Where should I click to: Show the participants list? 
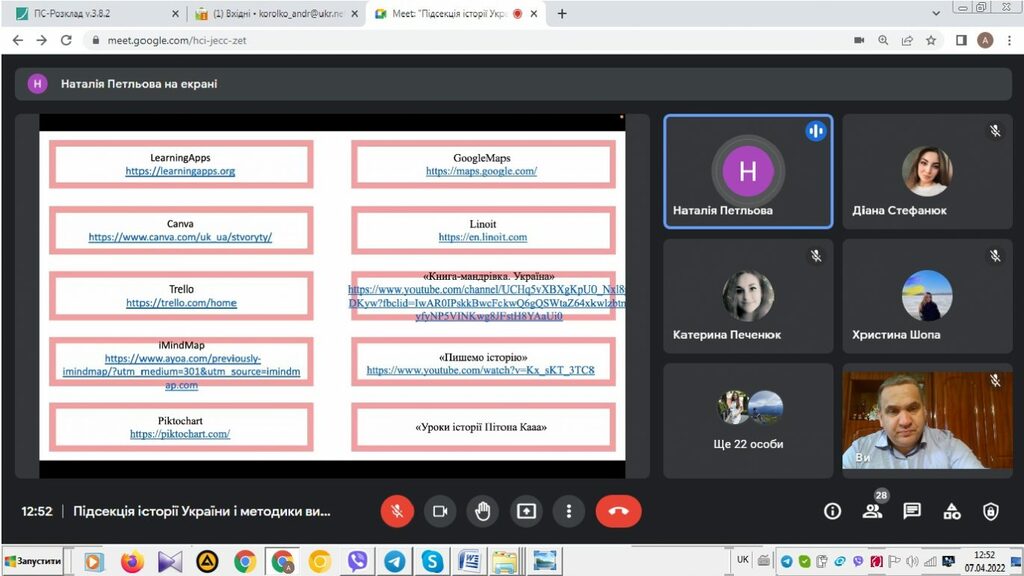click(x=872, y=511)
